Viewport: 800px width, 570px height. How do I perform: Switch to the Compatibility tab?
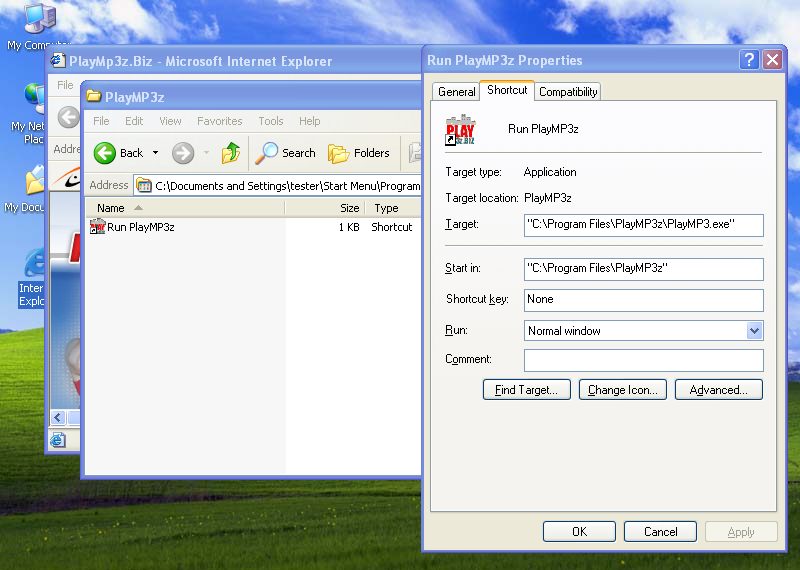(x=568, y=92)
